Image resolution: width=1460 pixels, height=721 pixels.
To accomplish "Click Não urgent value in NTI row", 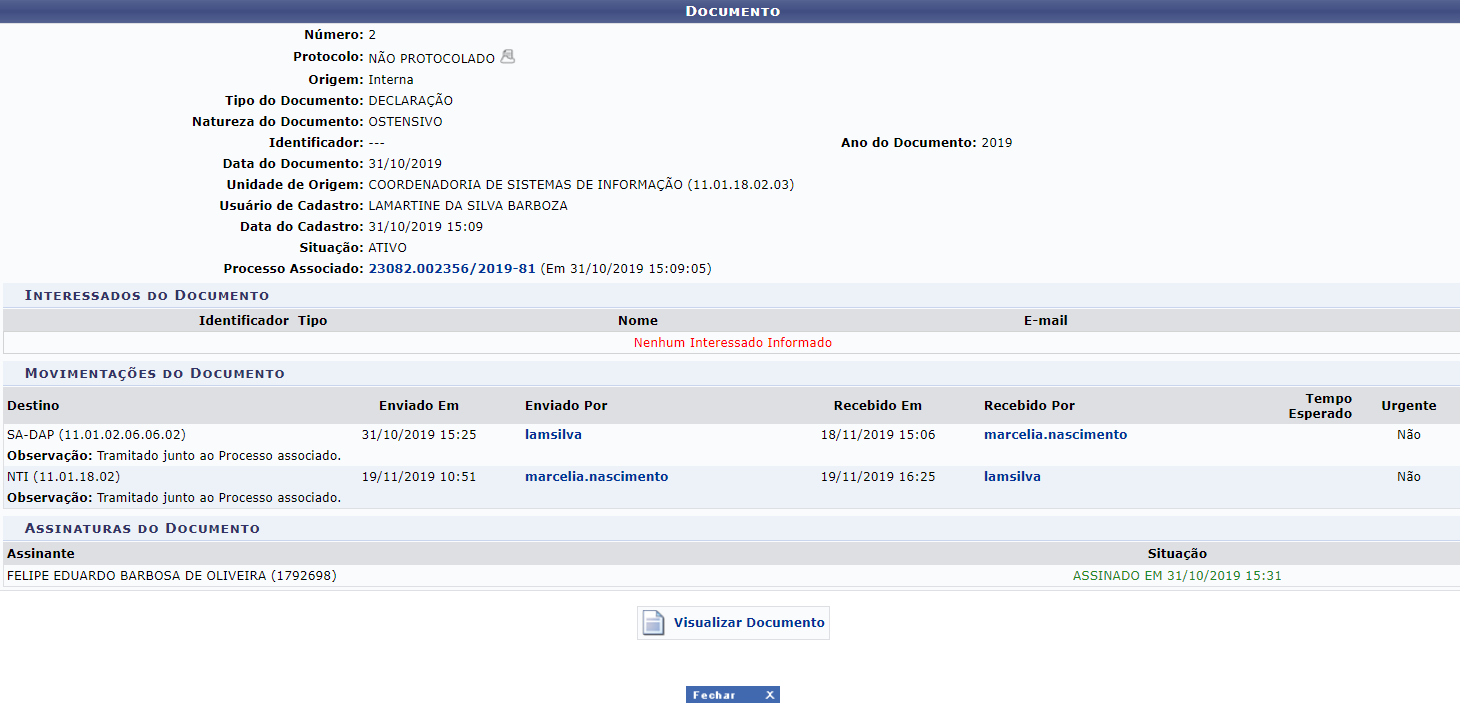I will click(1409, 477).
